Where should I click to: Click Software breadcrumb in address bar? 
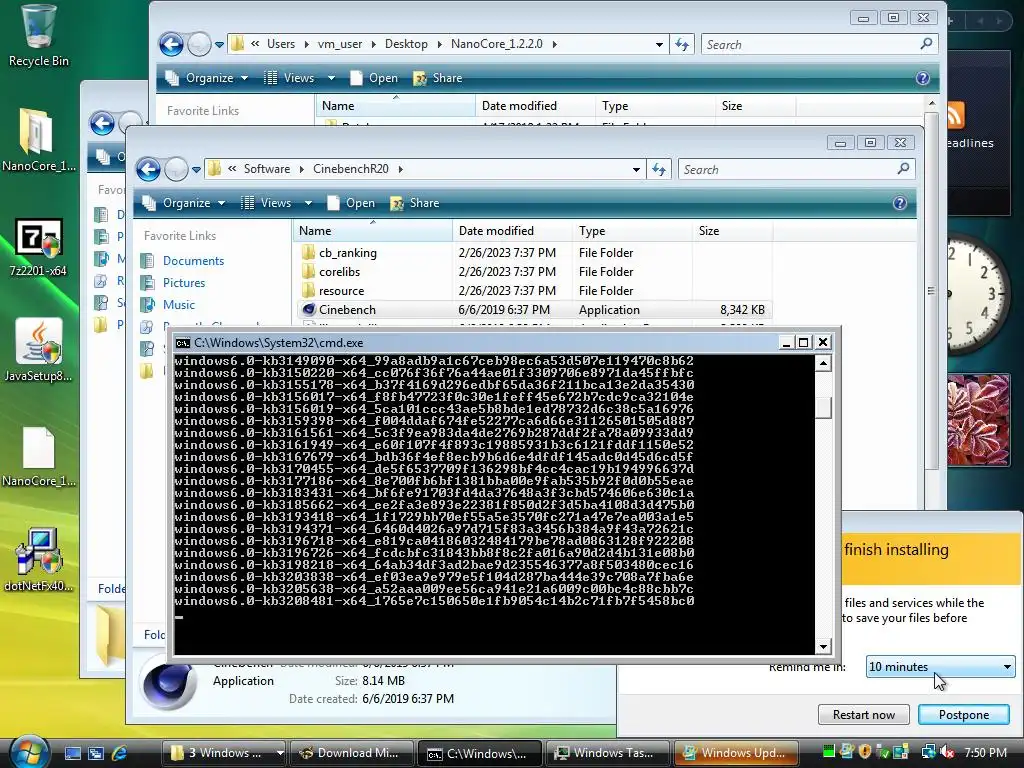click(266, 168)
